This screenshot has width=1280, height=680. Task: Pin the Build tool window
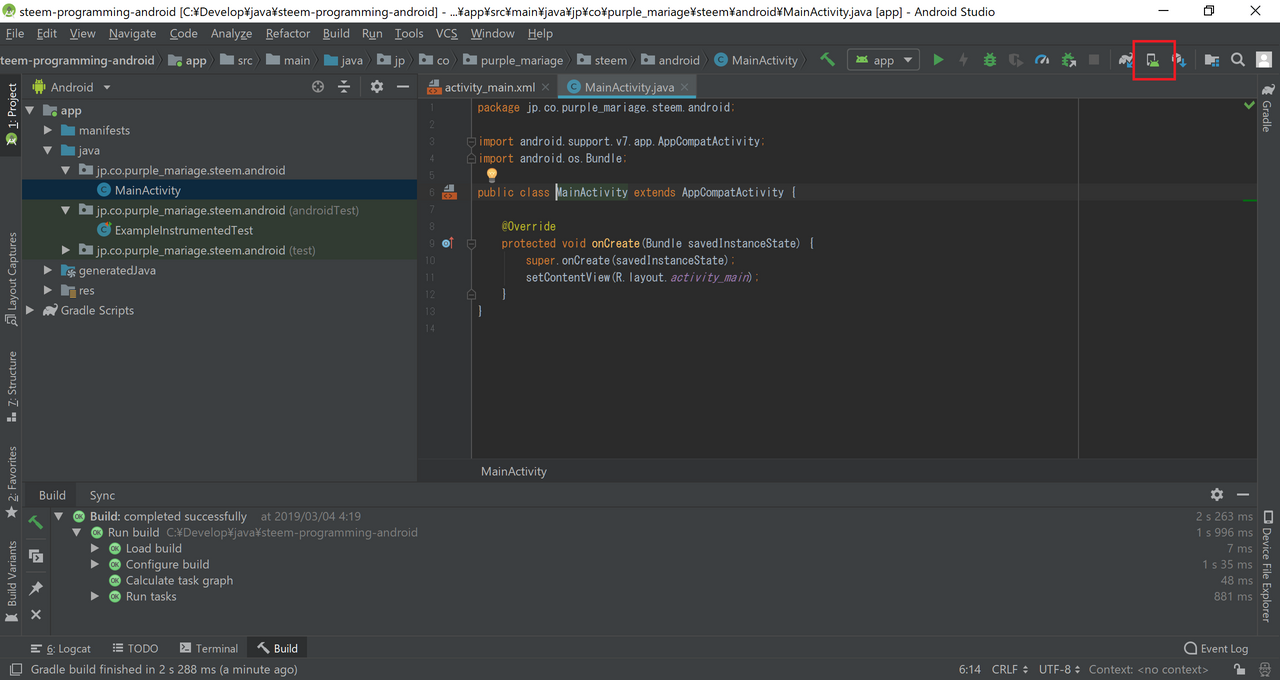point(35,588)
